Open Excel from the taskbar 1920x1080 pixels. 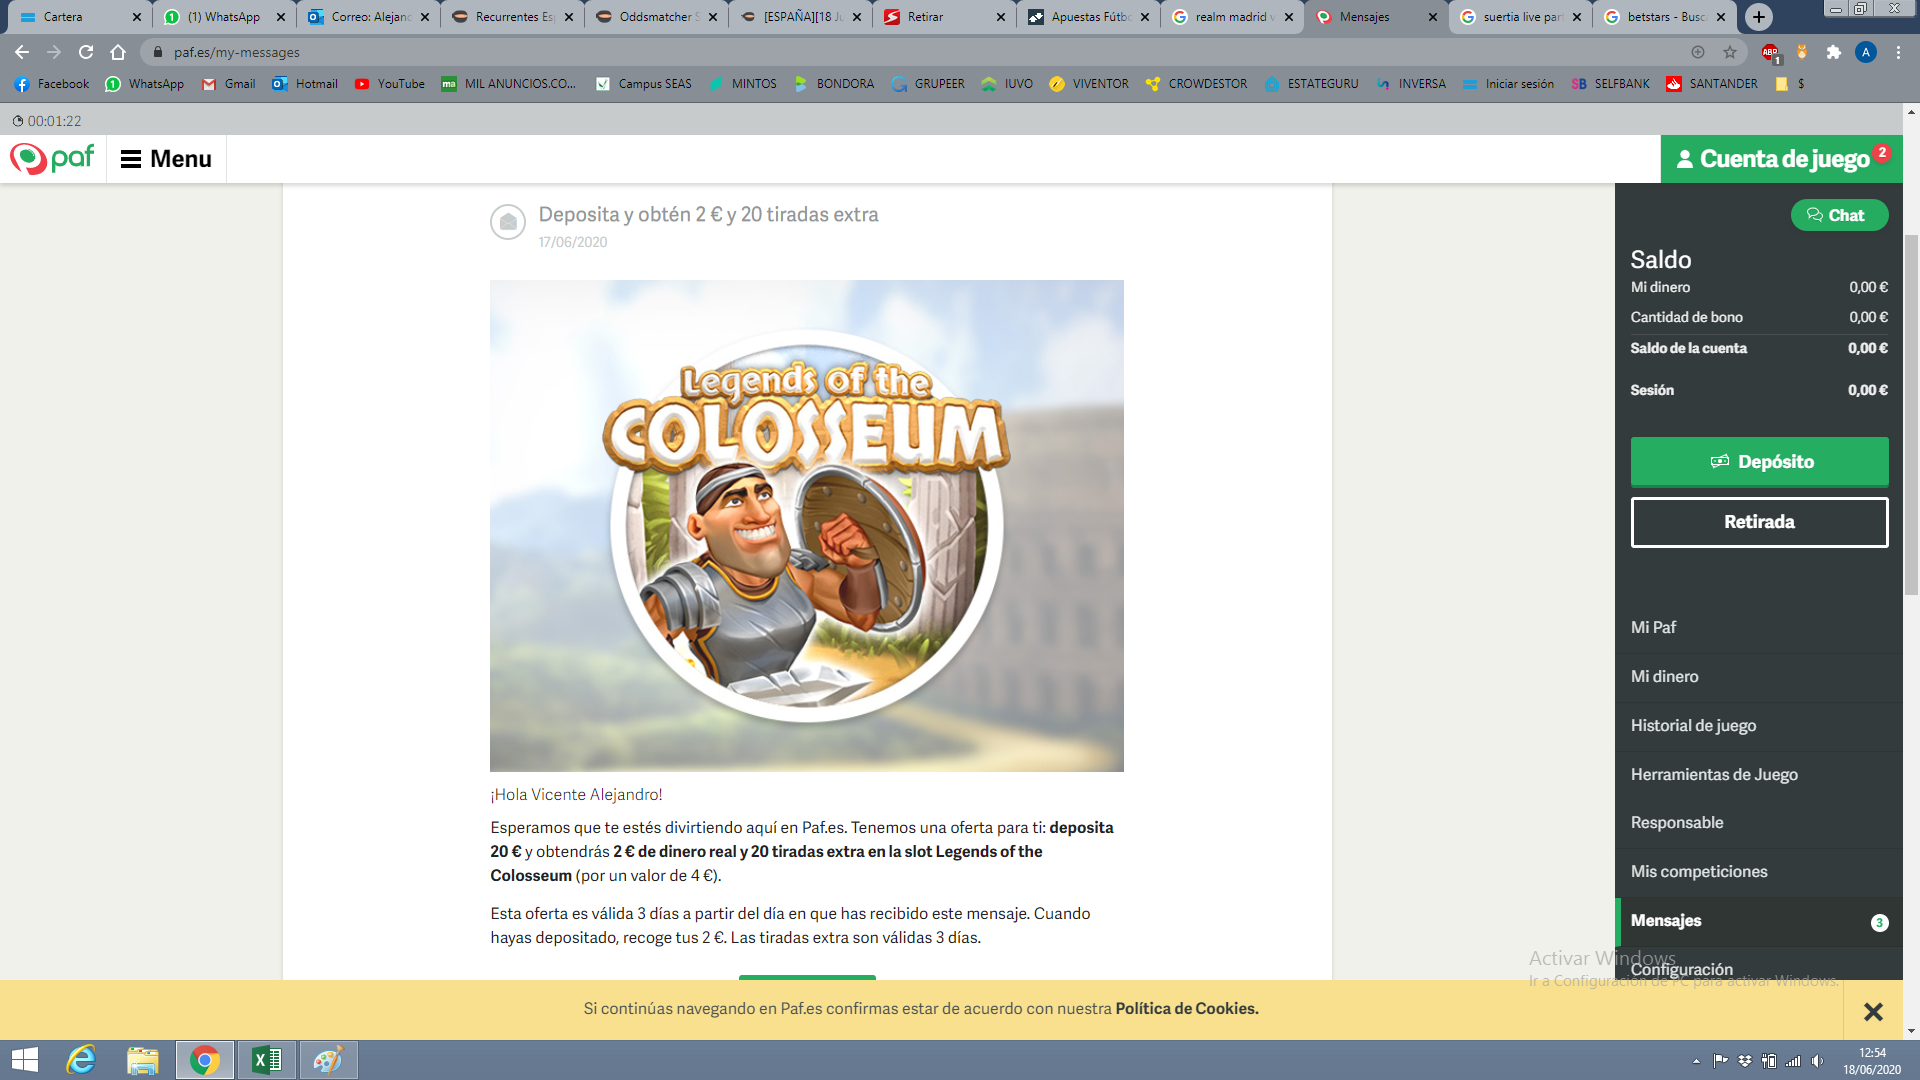(x=267, y=1060)
